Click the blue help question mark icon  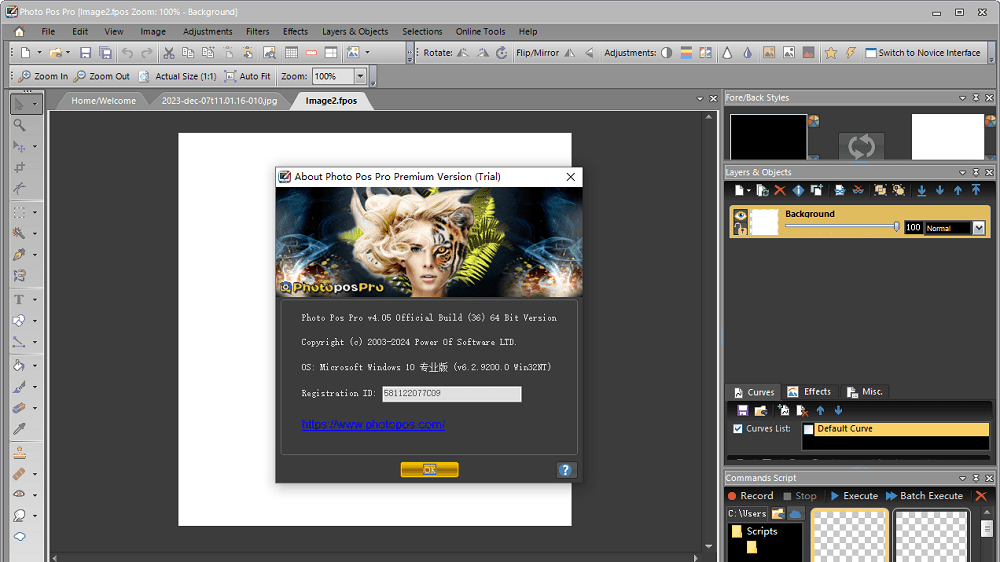(x=565, y=470)
